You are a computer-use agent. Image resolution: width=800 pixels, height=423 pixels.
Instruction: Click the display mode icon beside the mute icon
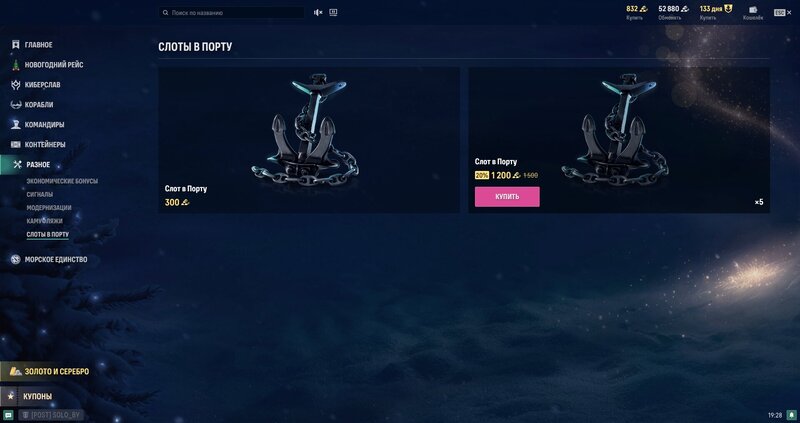pos(333,12)
